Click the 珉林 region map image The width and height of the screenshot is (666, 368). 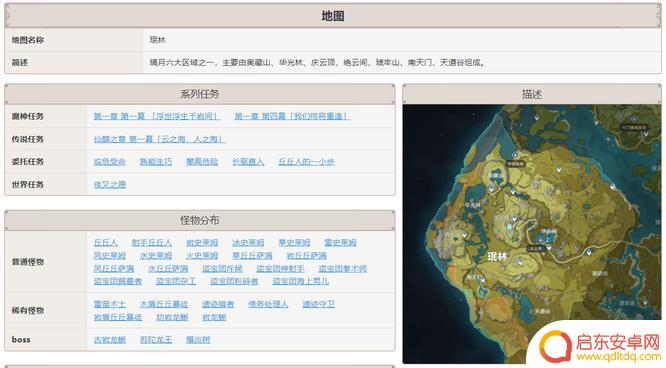click(532, 234)
